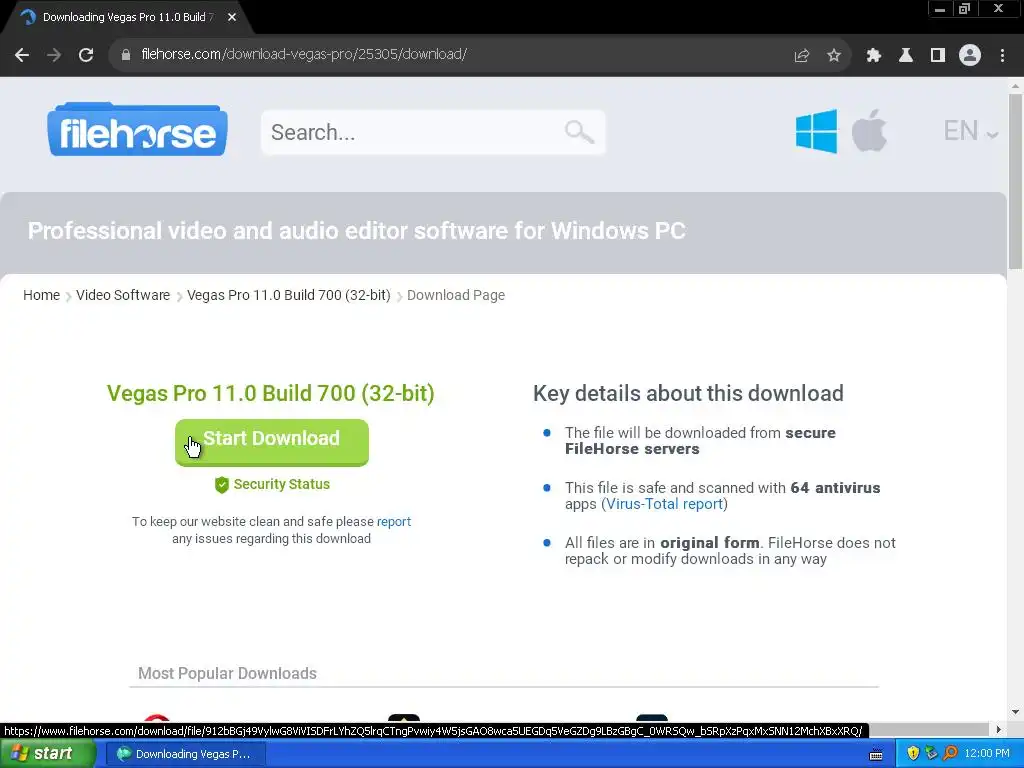Click the page scrollbar down arrow
1024x768 pixels.
coord(1015,712)
